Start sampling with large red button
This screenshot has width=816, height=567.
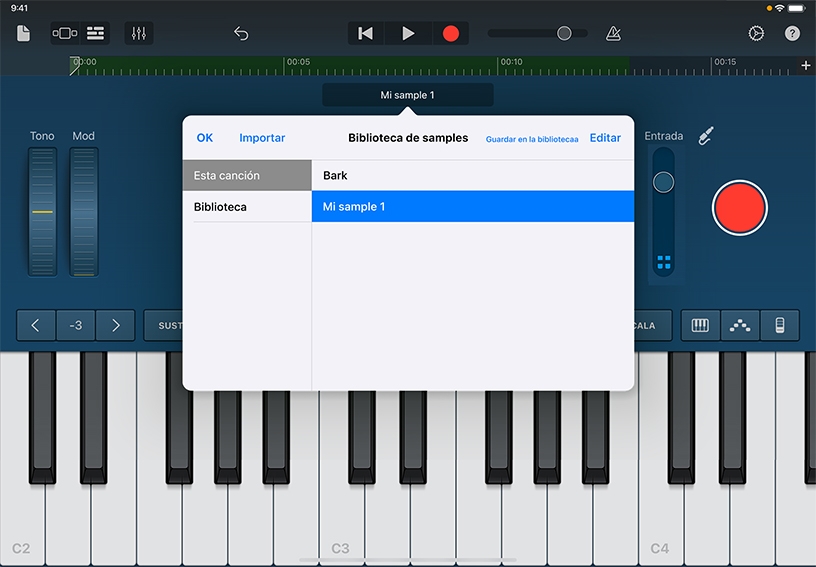click(740, 208)
